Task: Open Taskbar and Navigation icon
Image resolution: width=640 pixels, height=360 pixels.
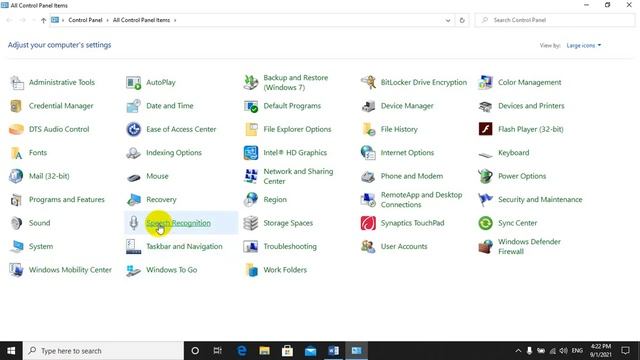Action: click(x=133, y=247)
